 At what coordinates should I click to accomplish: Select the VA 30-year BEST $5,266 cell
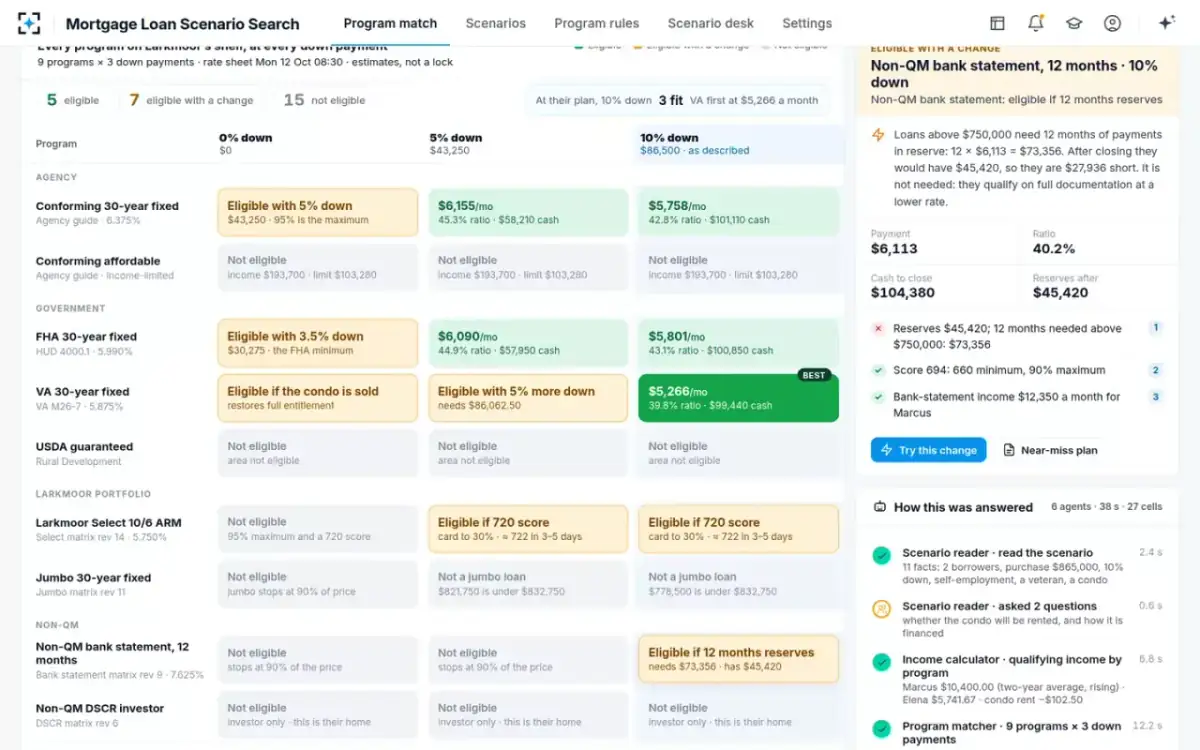(x=738, y=398)
